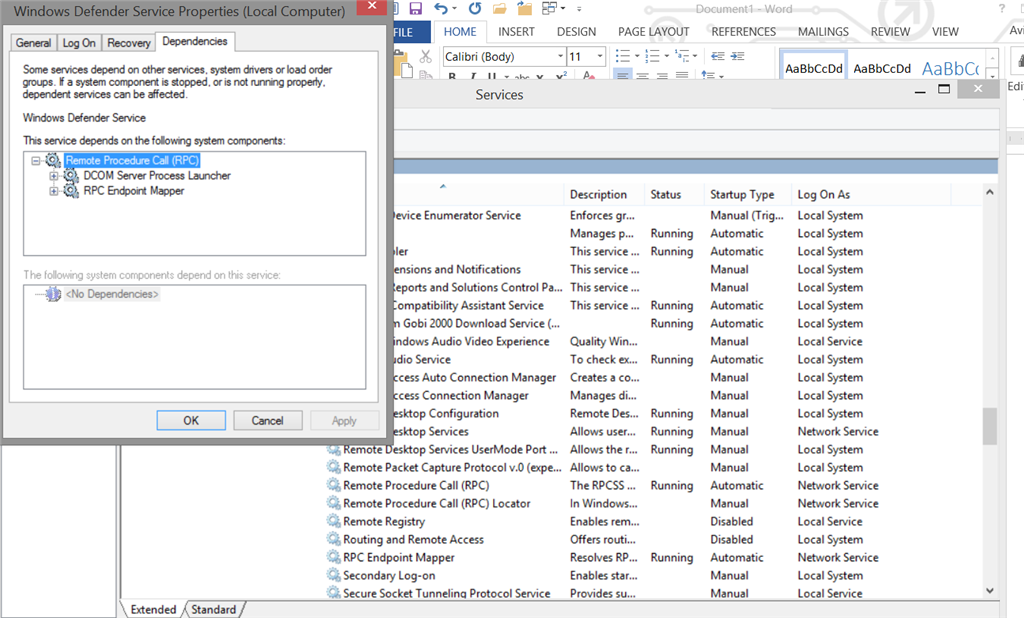Switch to the INSERT ribbon tab
Image resolution: width=1024 pixels, height=618 pixels.
coord(516,32)
